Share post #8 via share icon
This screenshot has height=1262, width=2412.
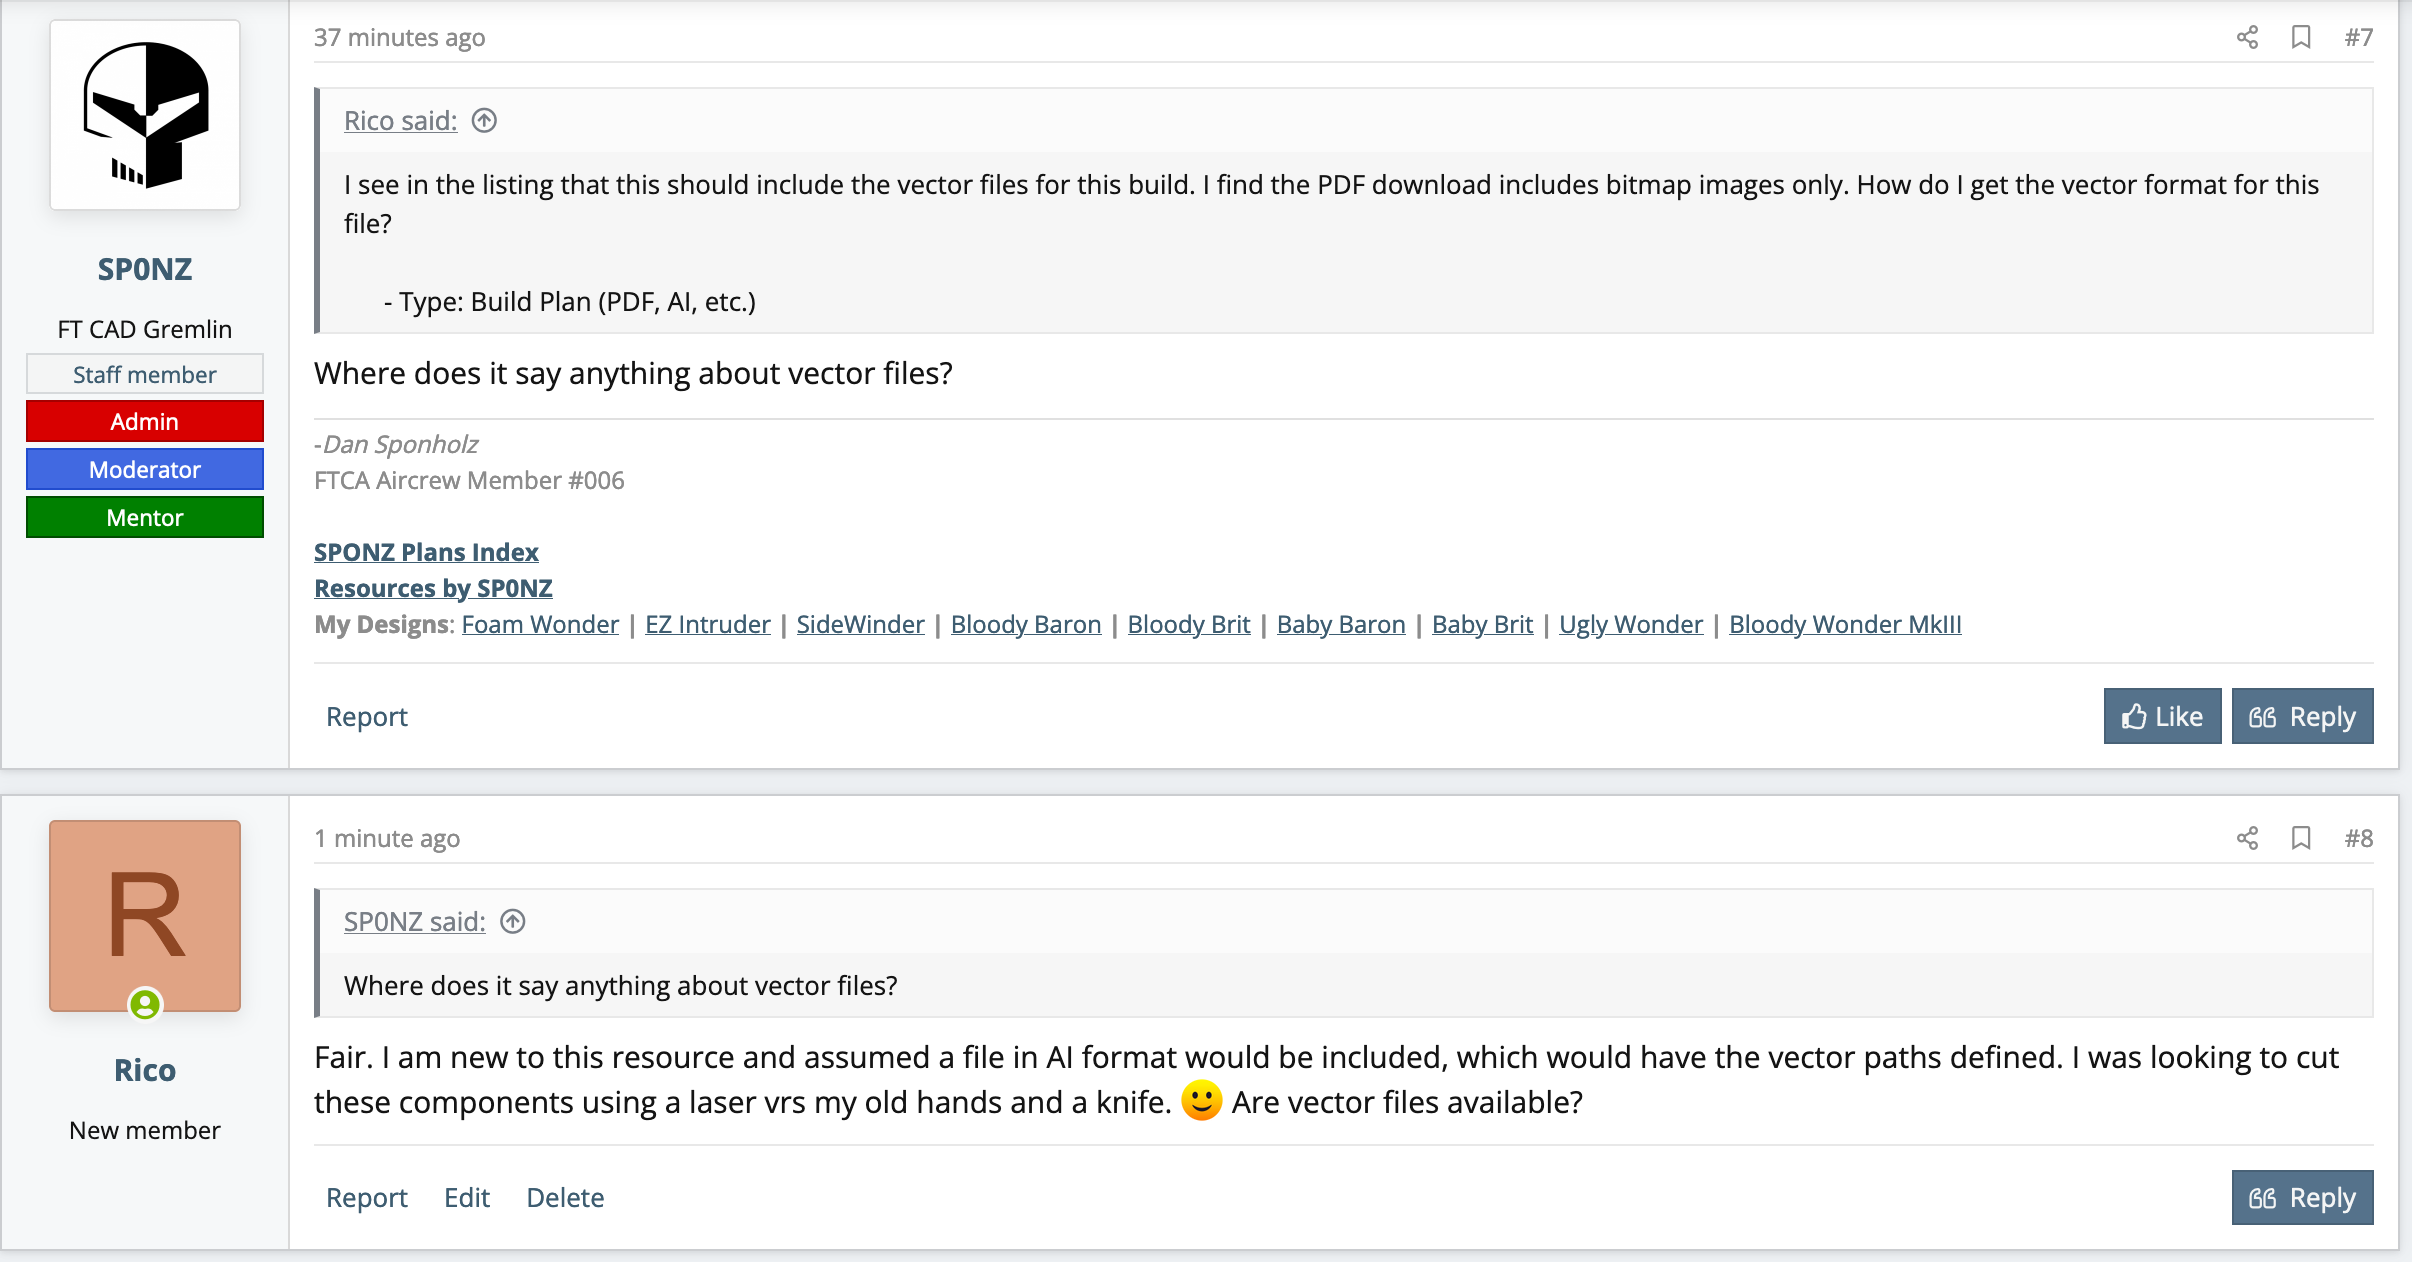[x=2247, y=838]
